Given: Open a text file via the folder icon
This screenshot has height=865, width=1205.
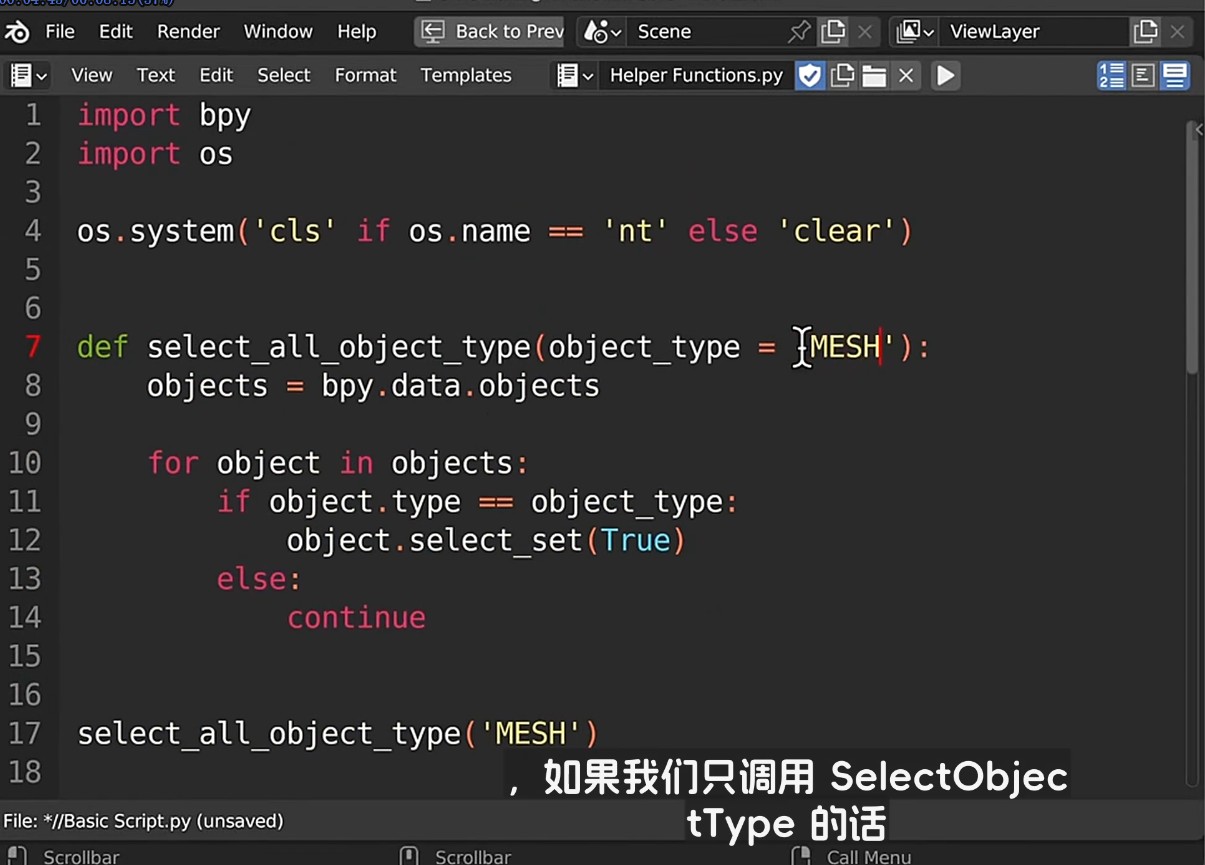Looking at the screenshot, I should 874,75.
